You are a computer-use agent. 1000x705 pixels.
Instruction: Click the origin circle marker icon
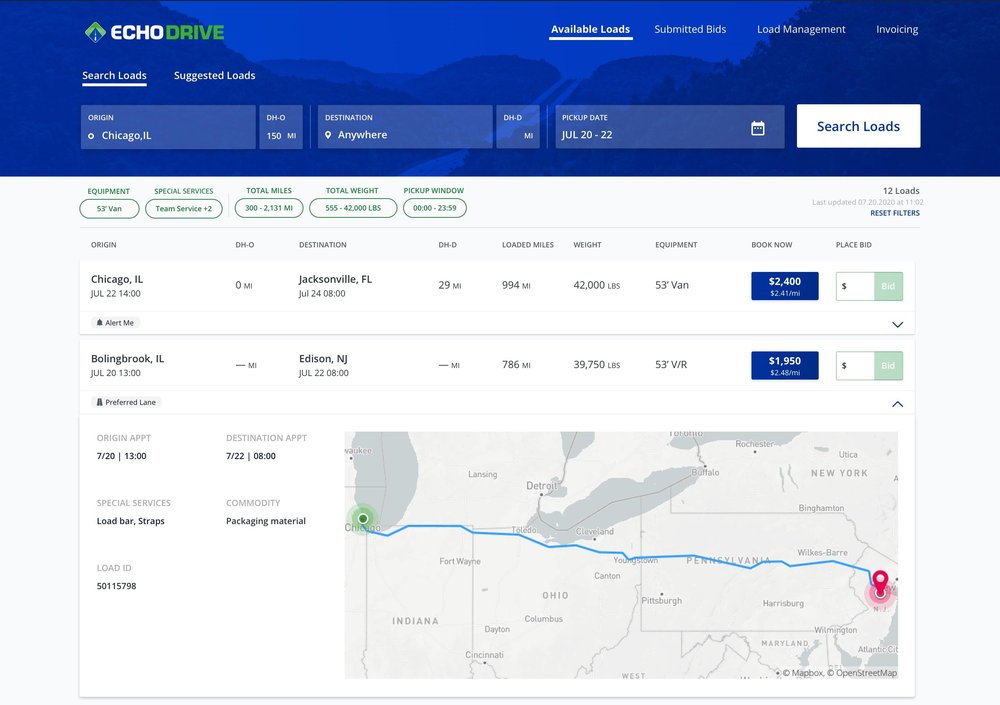[91, 136]
